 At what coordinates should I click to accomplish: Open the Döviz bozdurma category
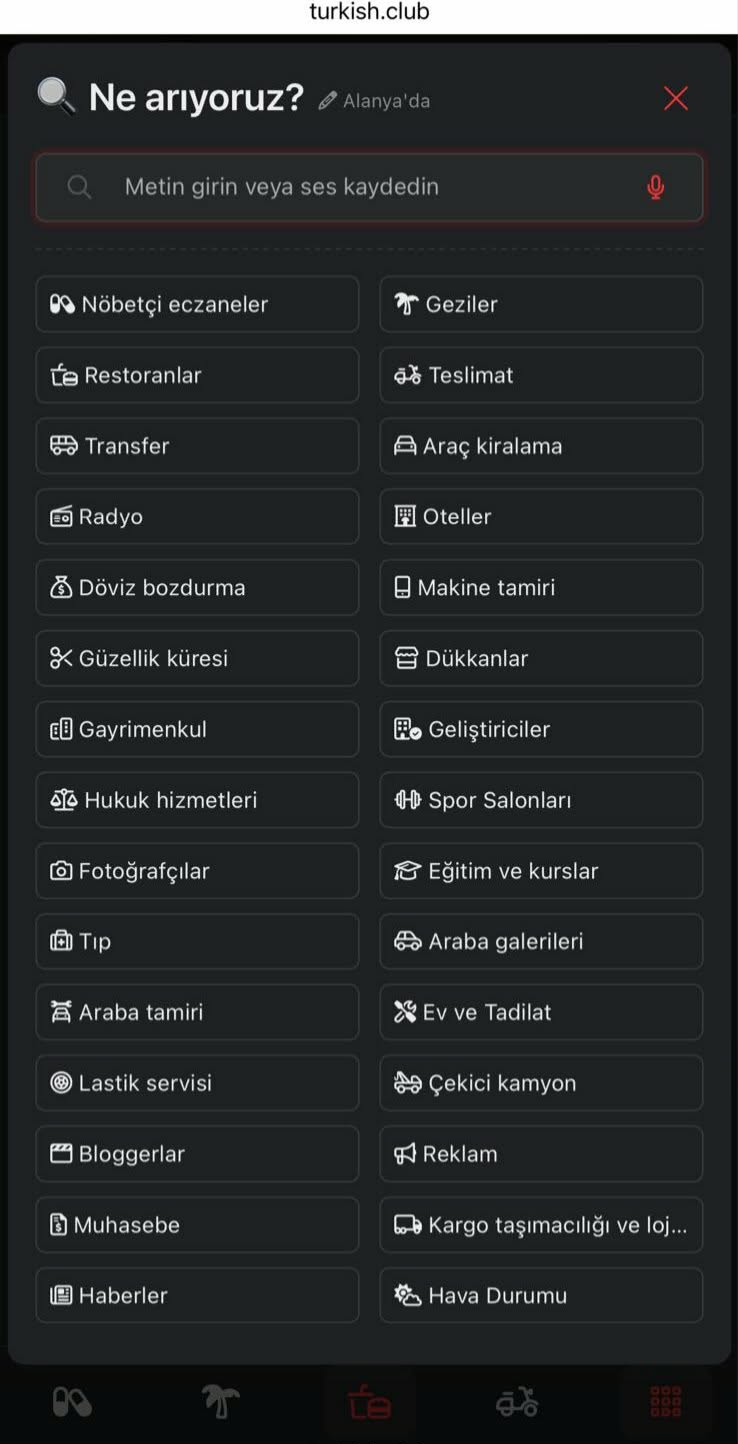click(x=197, y=587)
